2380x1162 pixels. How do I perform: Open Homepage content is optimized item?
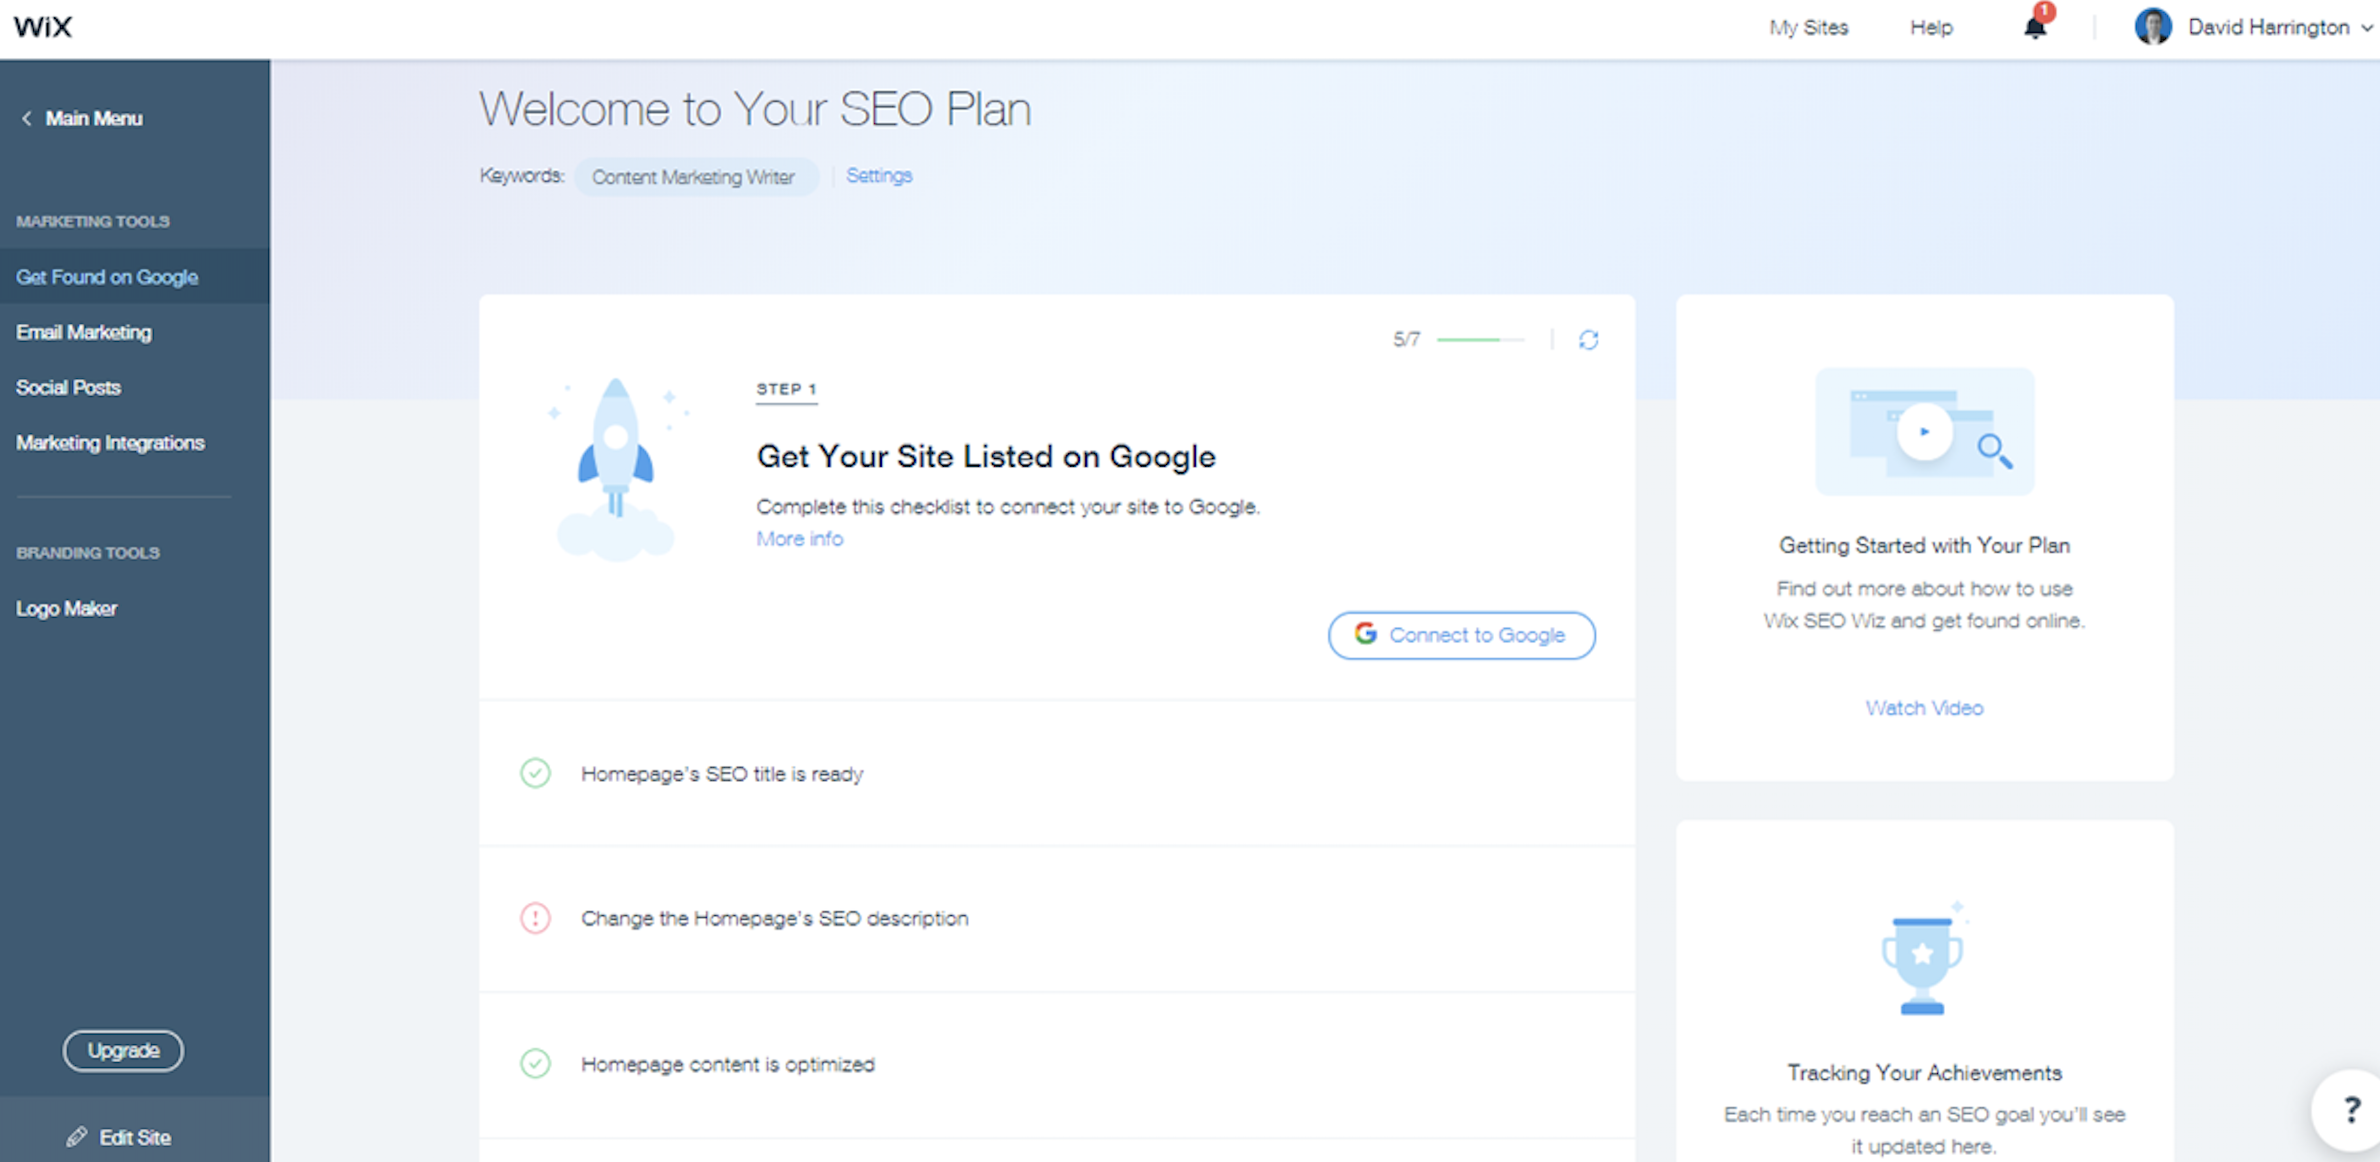pyautogui.click(x=1057, y=1064)
